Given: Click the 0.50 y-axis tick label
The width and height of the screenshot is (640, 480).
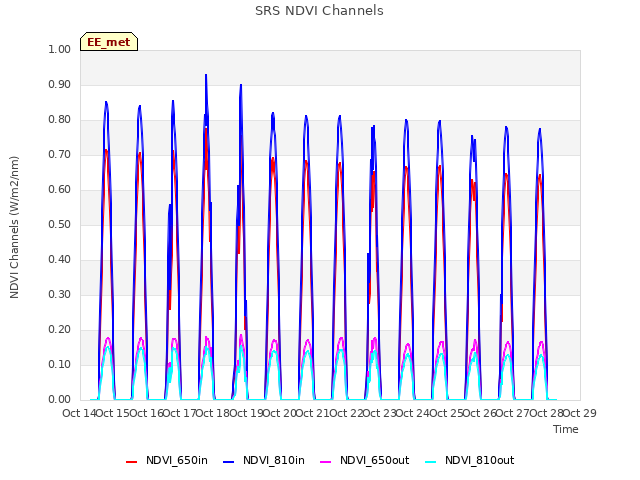Looking at the screenshot, I should point(60,224).
